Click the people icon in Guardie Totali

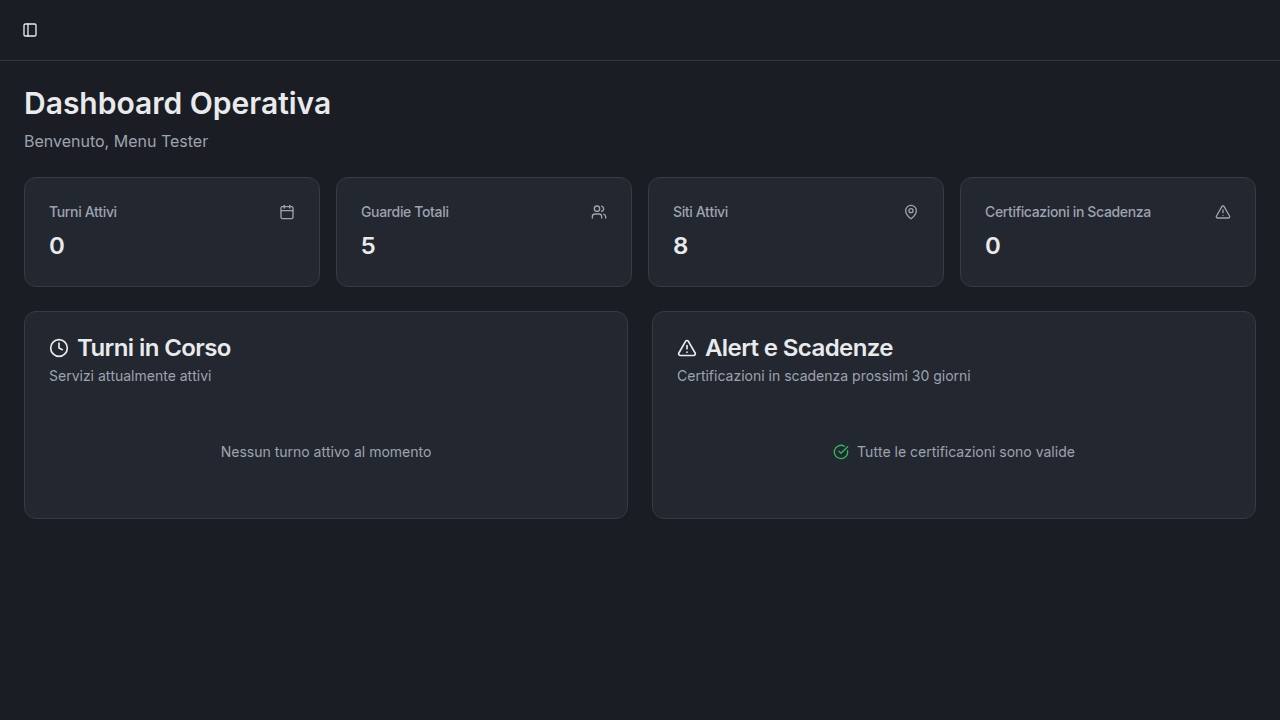coord(599,212)
